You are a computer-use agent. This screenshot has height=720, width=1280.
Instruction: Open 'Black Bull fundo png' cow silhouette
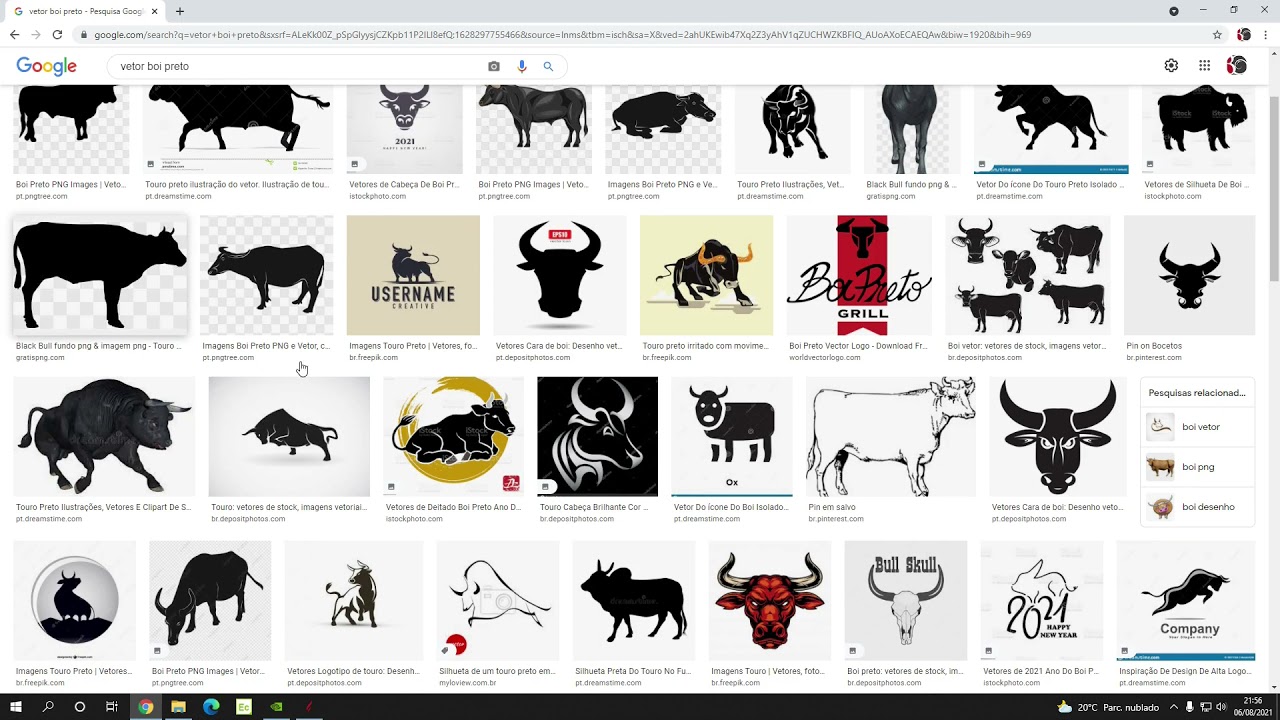click(x=100, y=276)
